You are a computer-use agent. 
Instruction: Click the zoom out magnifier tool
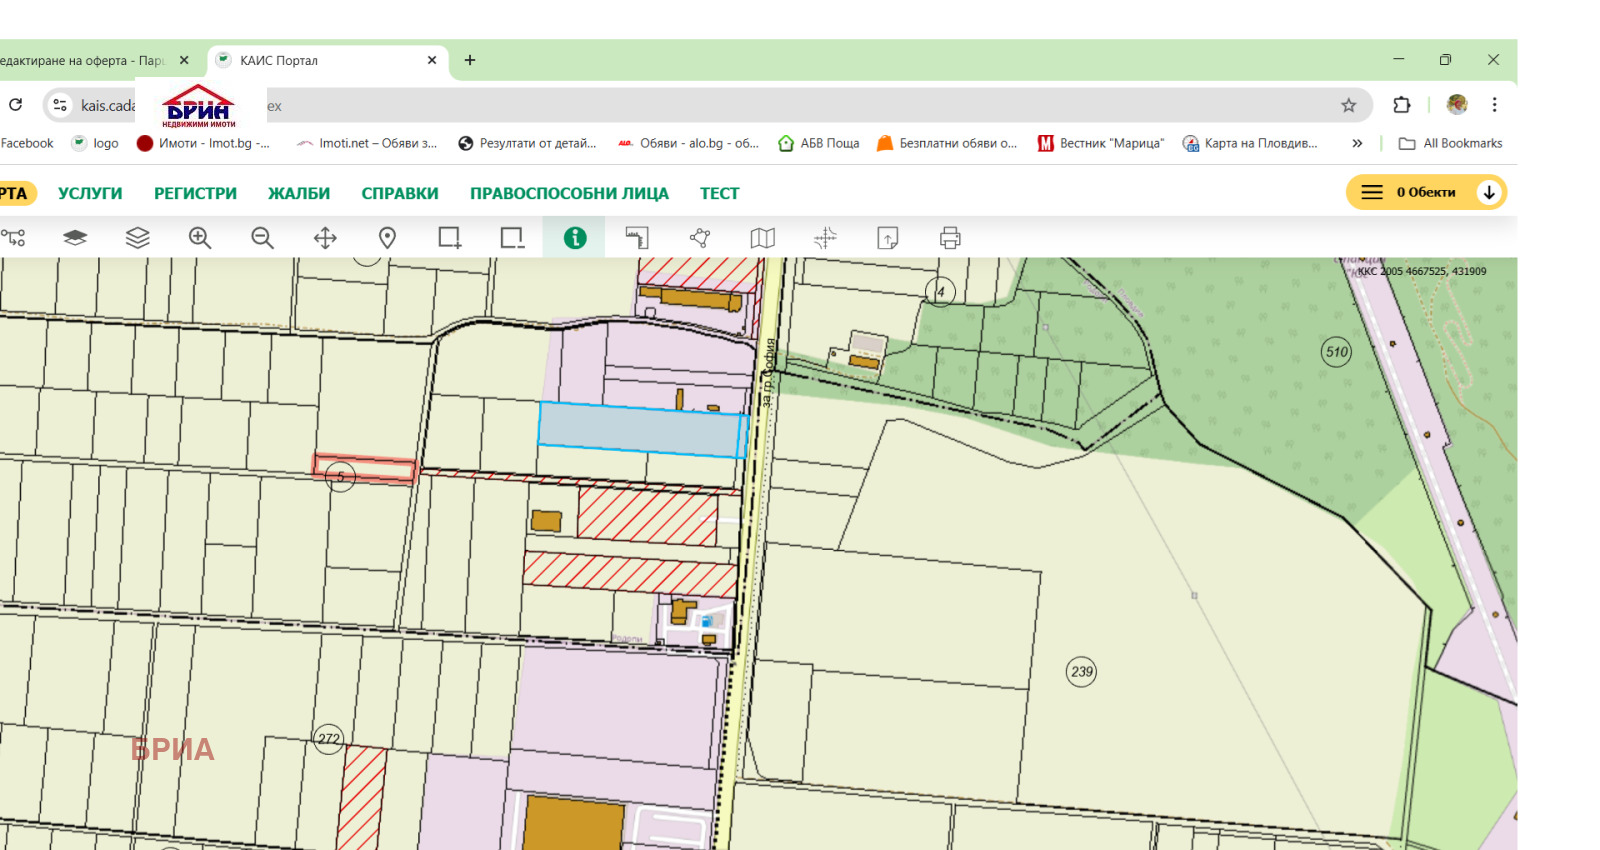point(262,238)
